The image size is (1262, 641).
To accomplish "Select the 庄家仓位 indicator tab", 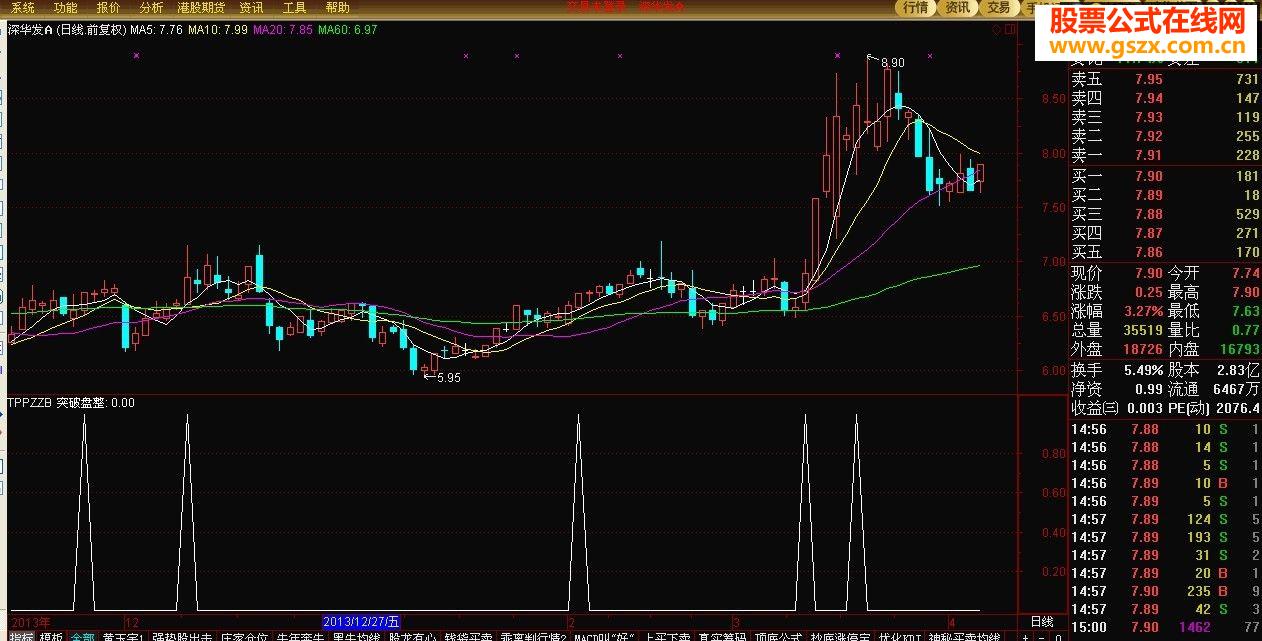I will click(x=245, y=636).
